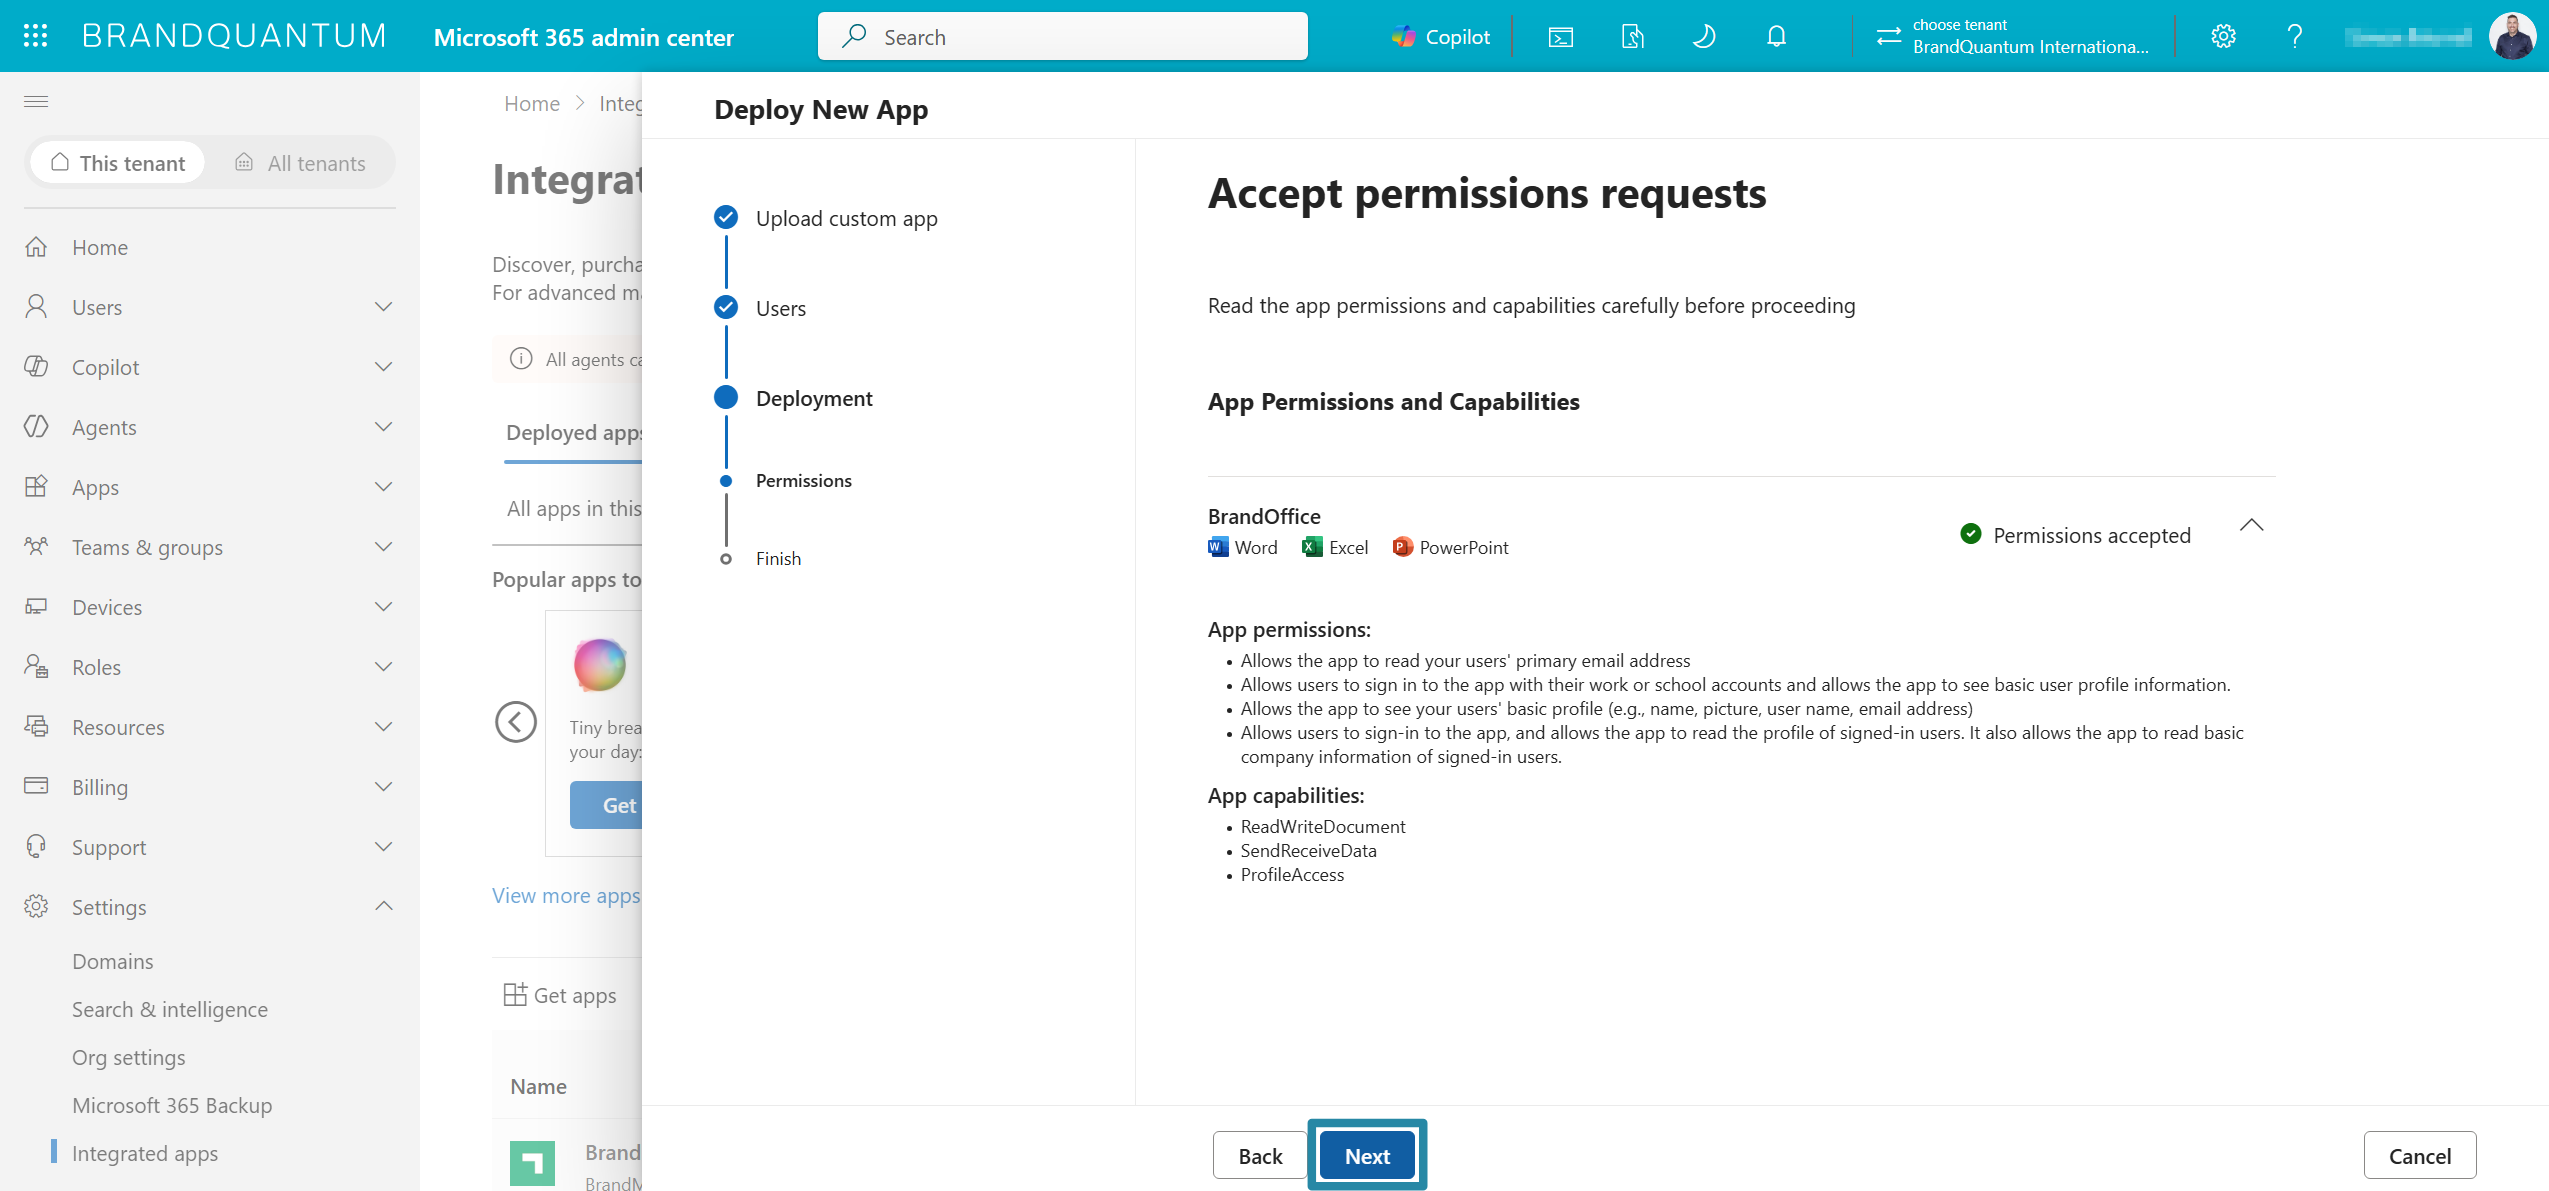This screenshot has height=1191, width=2549.
Task: Click the Get apps grid icon
Action: [515, 995]
